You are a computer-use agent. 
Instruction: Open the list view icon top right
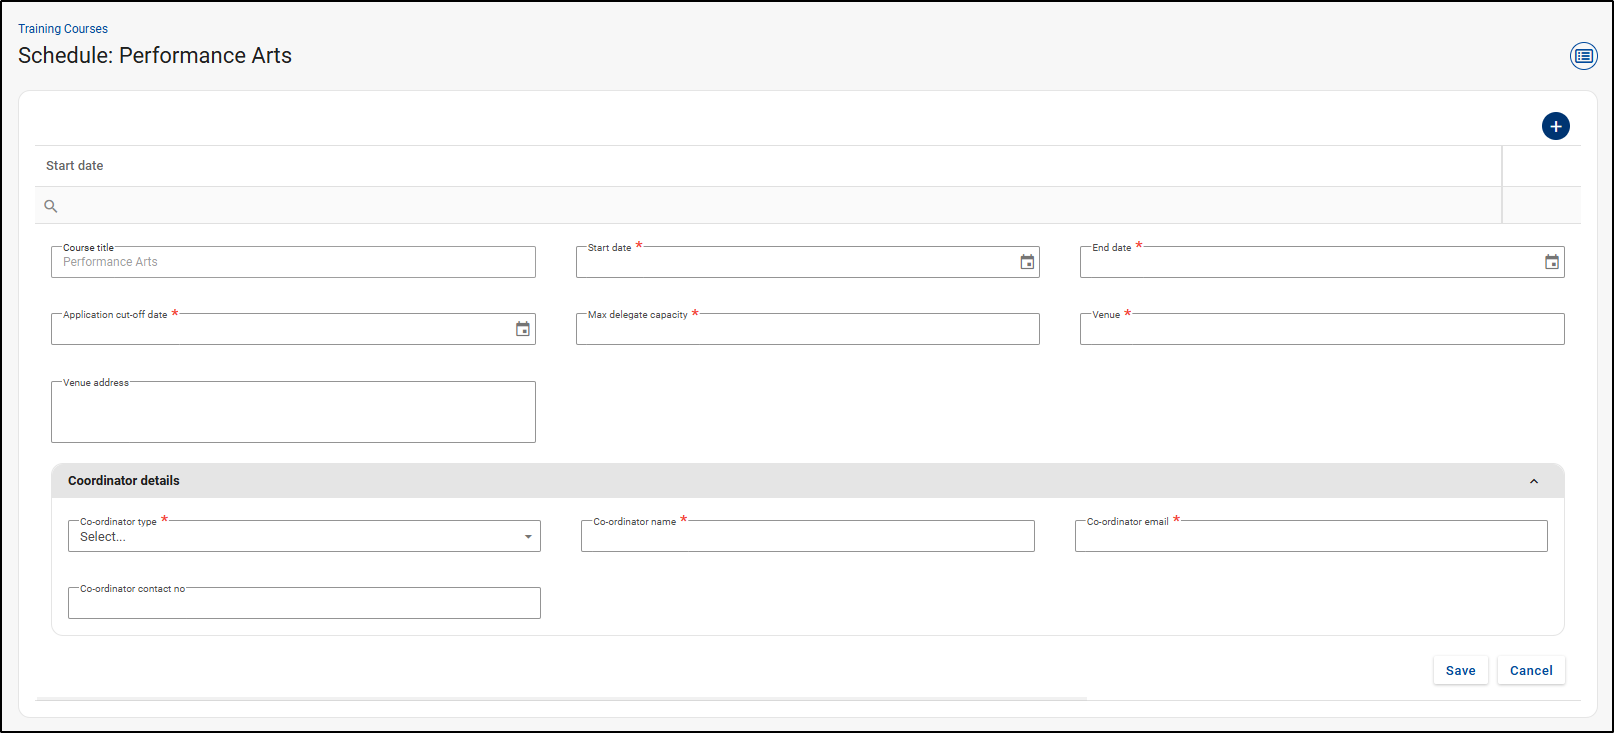[x=1583, y=56]
